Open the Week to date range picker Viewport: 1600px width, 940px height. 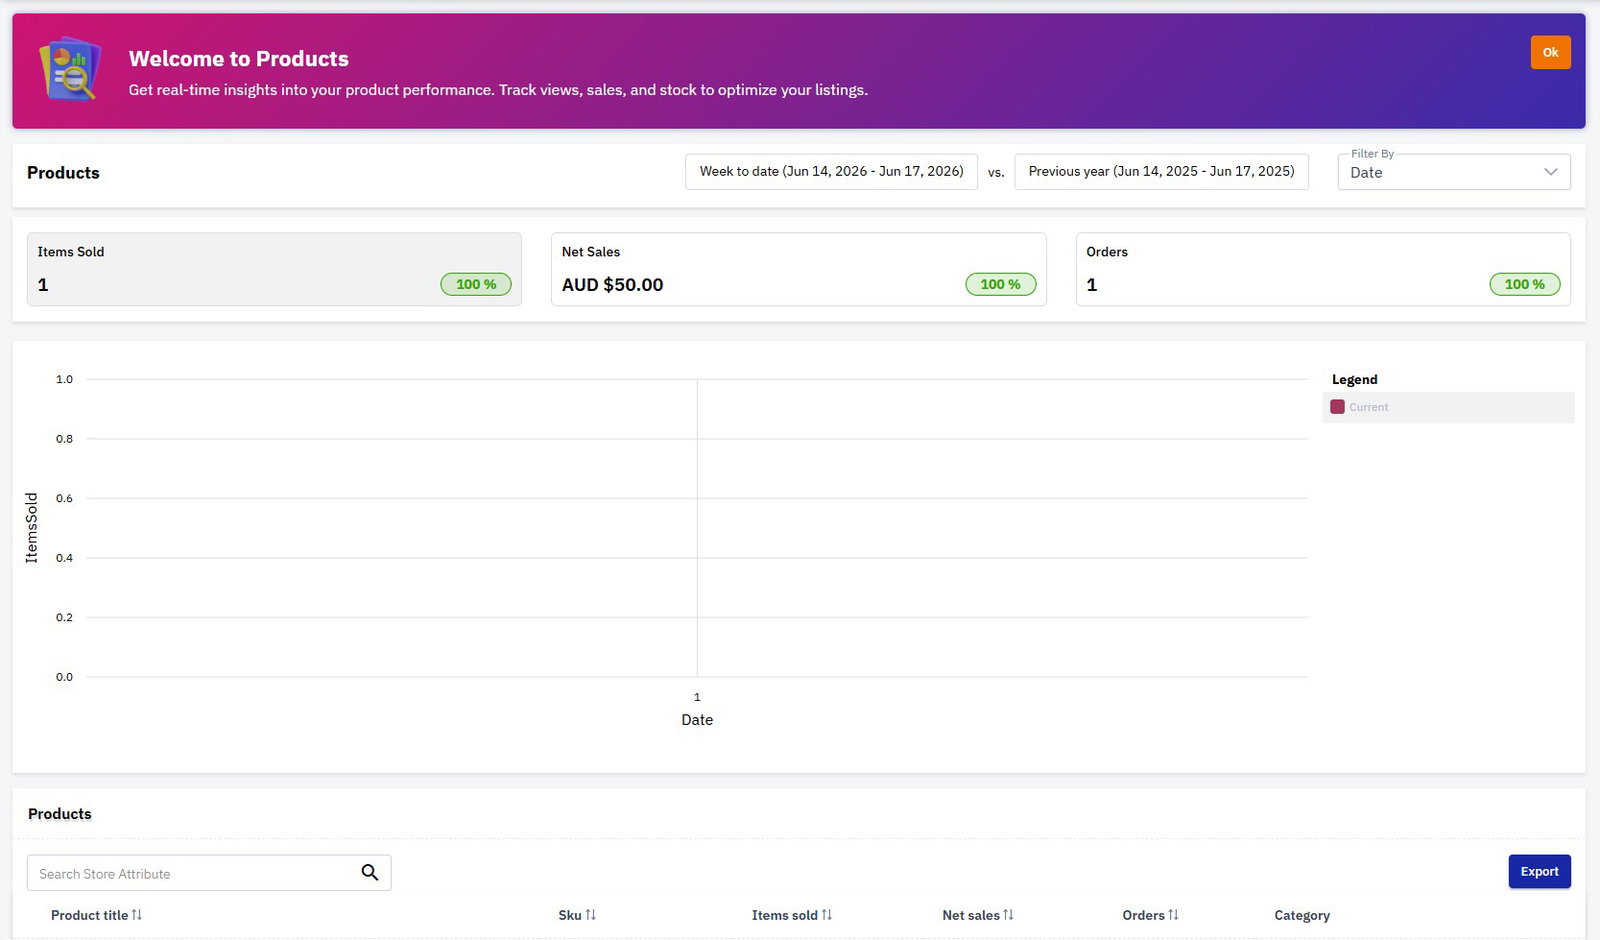click(x=831, y=172)
